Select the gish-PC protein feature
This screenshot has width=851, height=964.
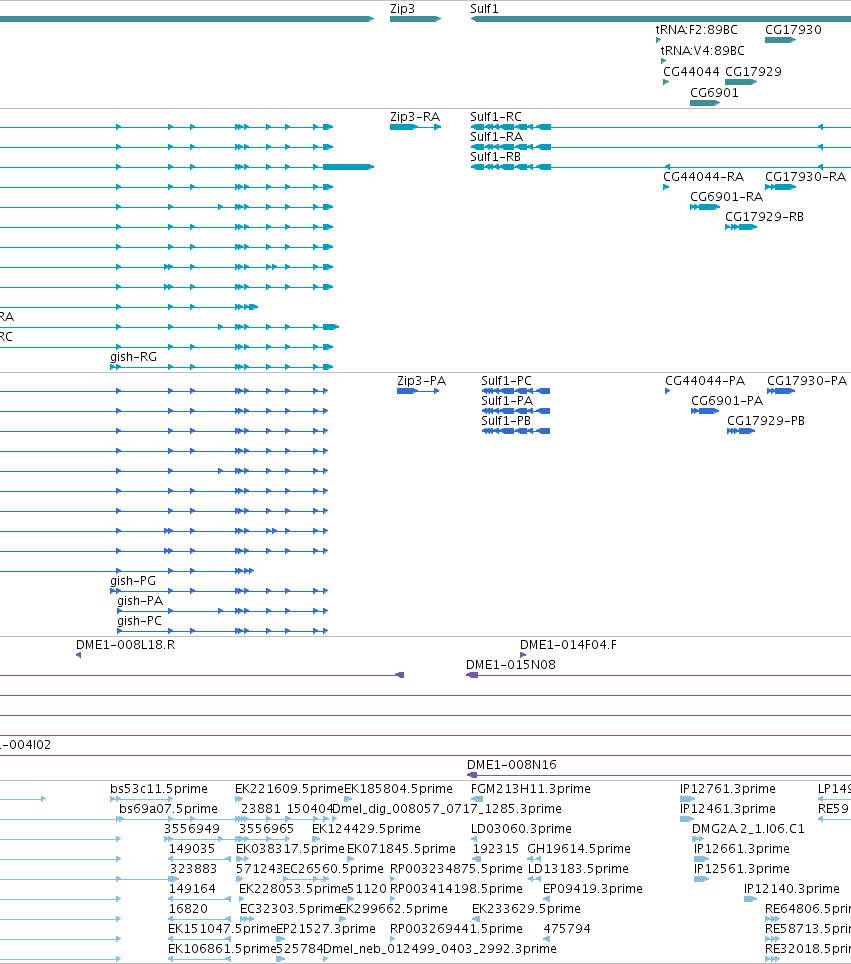coord(223,631)
